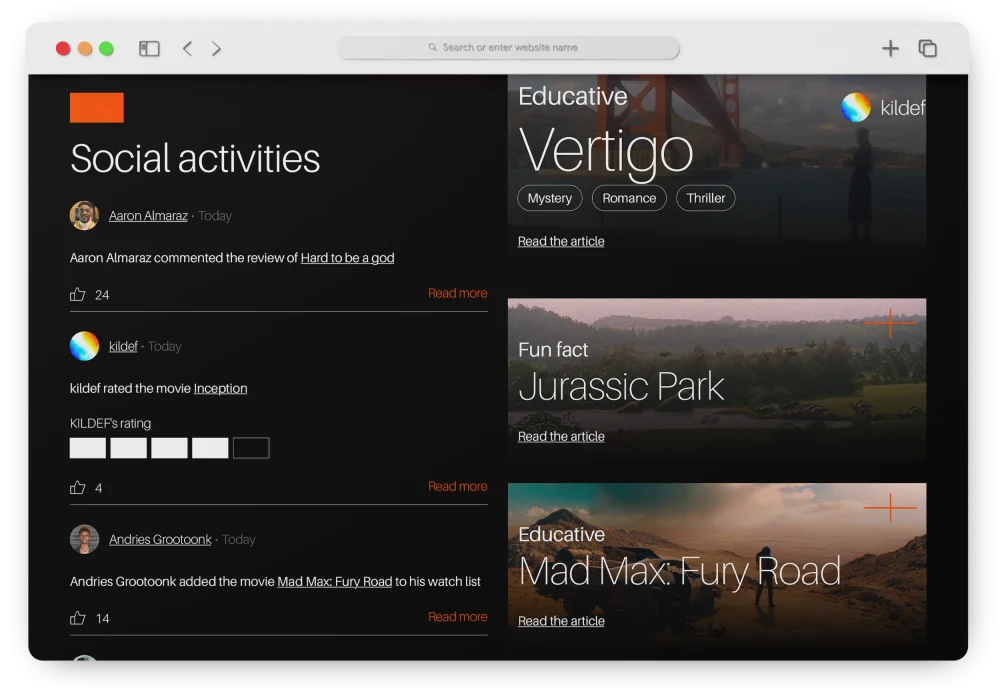Open Andries Grootoonk's avatar
1000x688 pixels.
click(x=84, y=539)
